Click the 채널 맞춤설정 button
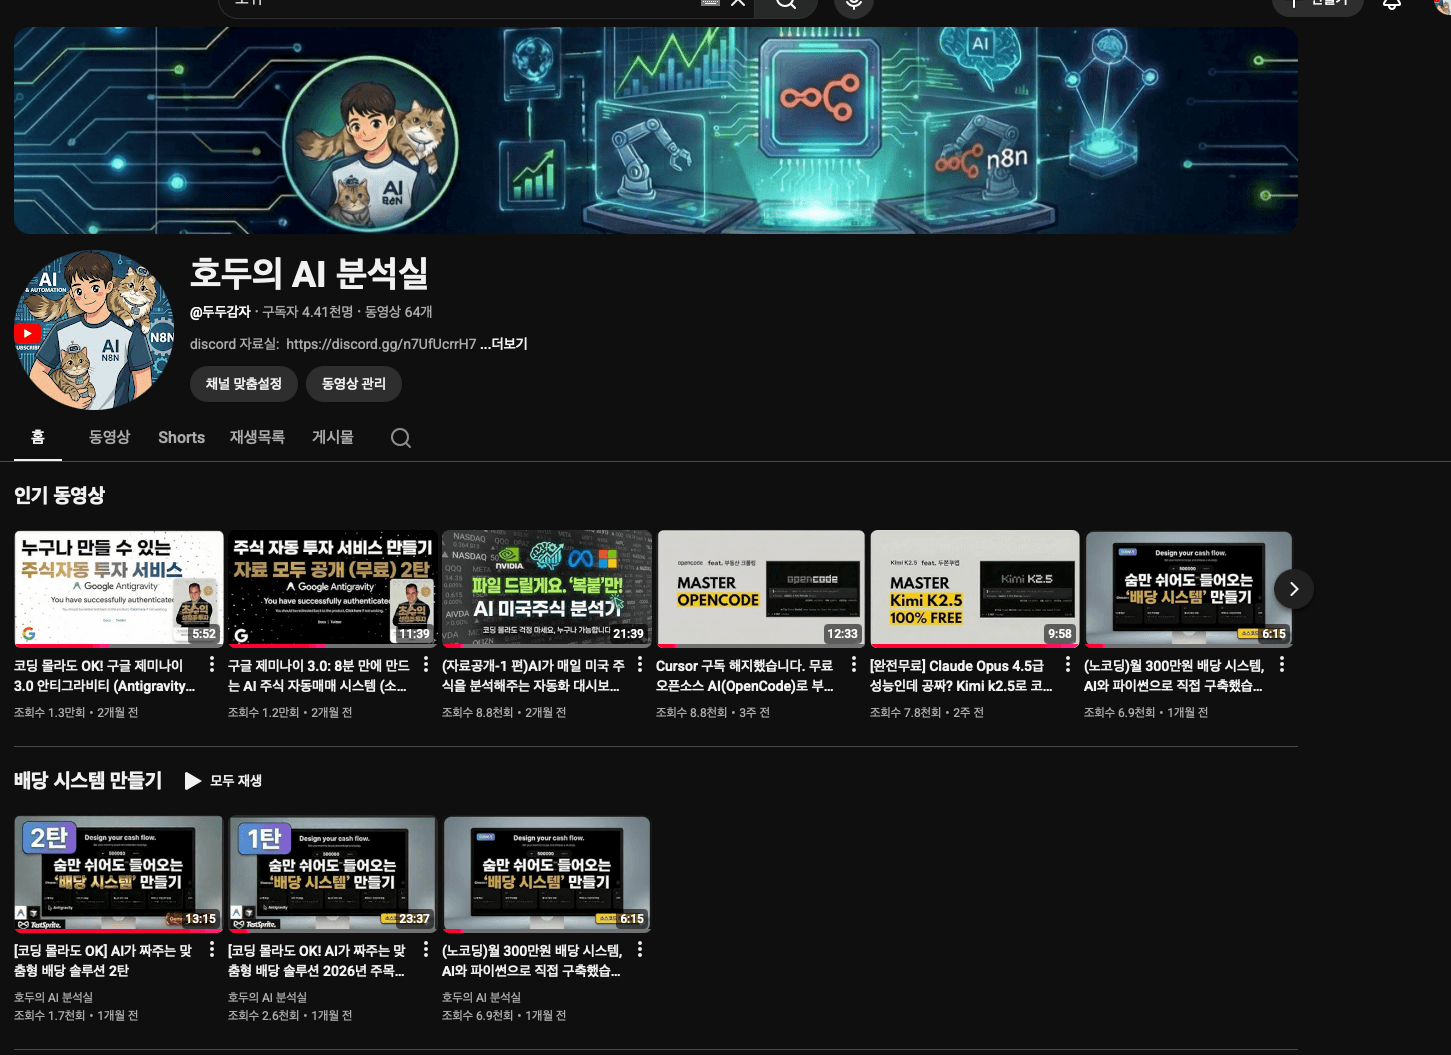This screenshot has height=1055, width=1451. point(244,384)
